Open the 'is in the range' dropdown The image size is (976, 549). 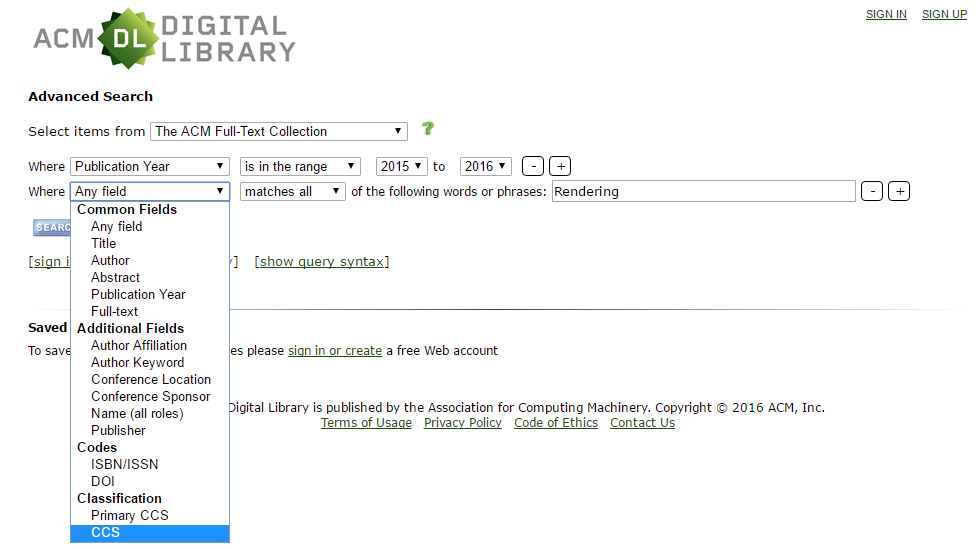point(300,166)
